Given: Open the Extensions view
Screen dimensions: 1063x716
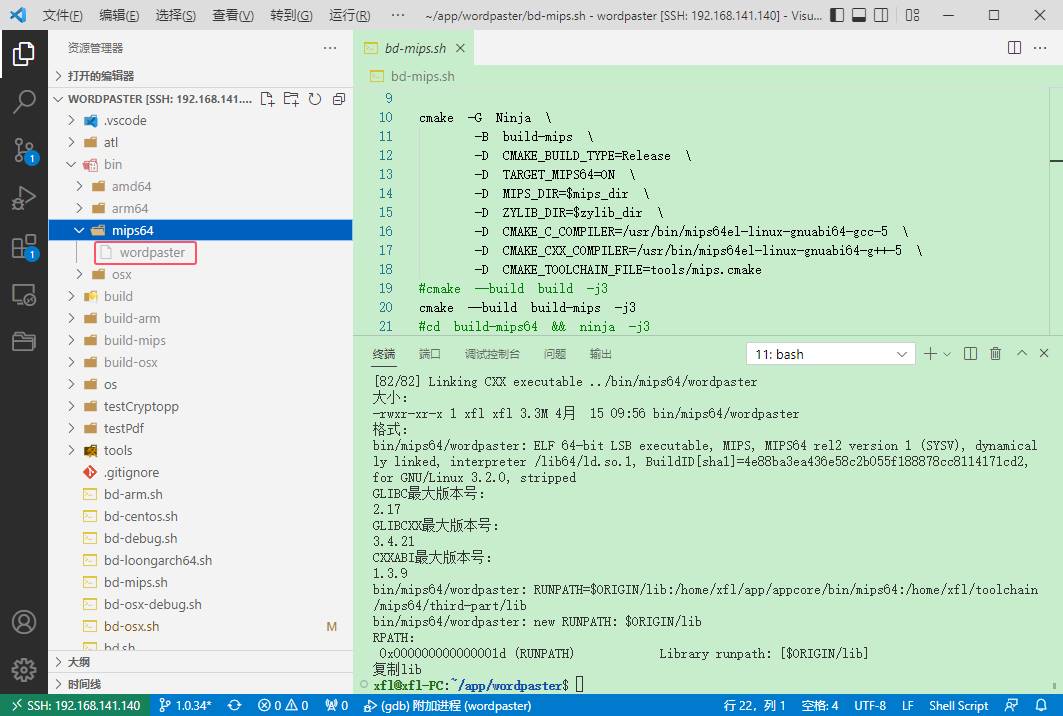Looking at the screenshot, I should coord(23,247).
